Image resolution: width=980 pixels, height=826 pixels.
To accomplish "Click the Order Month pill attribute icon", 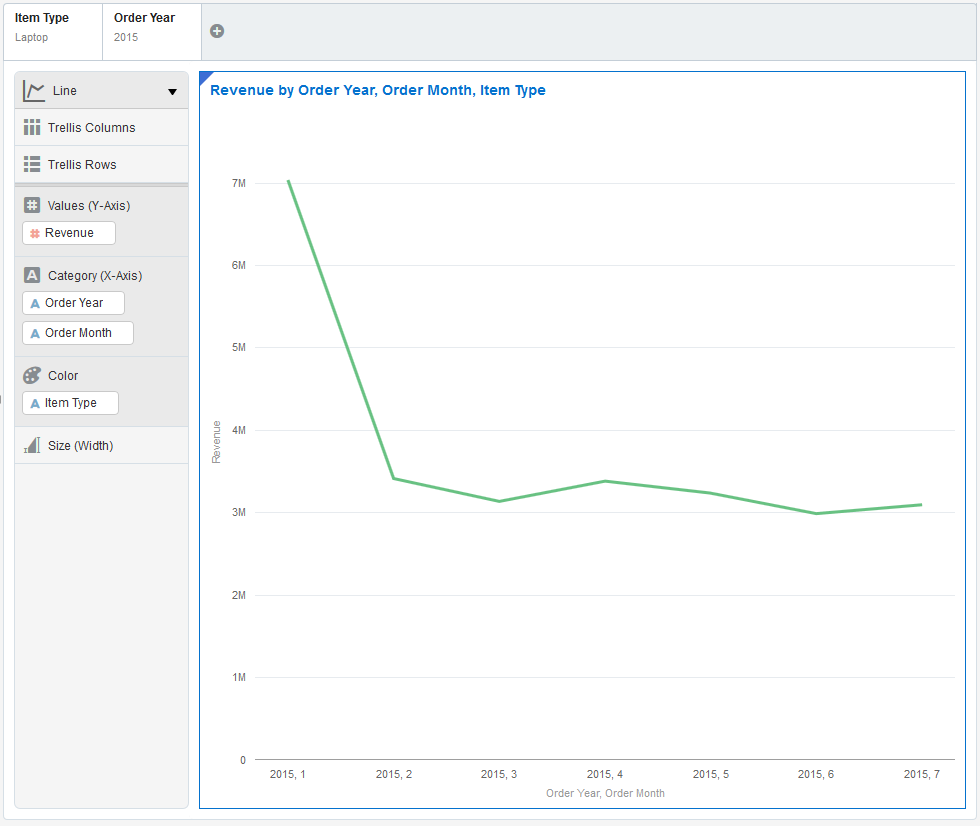I will click(x=35, y=333).
